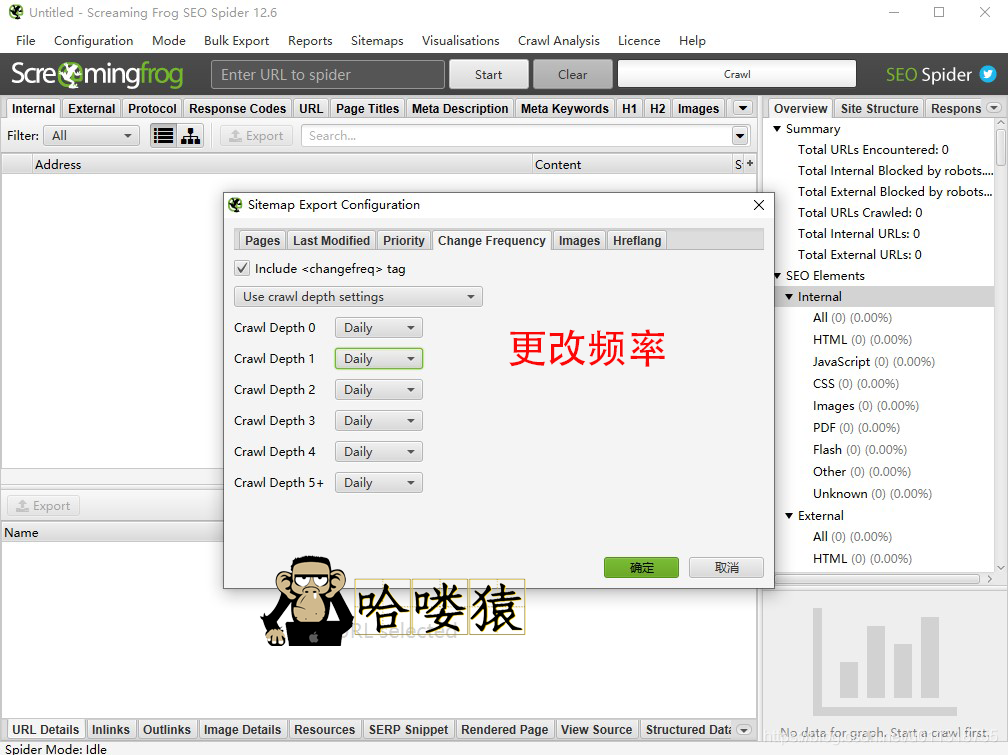Switch to the Images tab in dialog
The height and width of the screenshot is (755, 1008).
pos(579,241)
